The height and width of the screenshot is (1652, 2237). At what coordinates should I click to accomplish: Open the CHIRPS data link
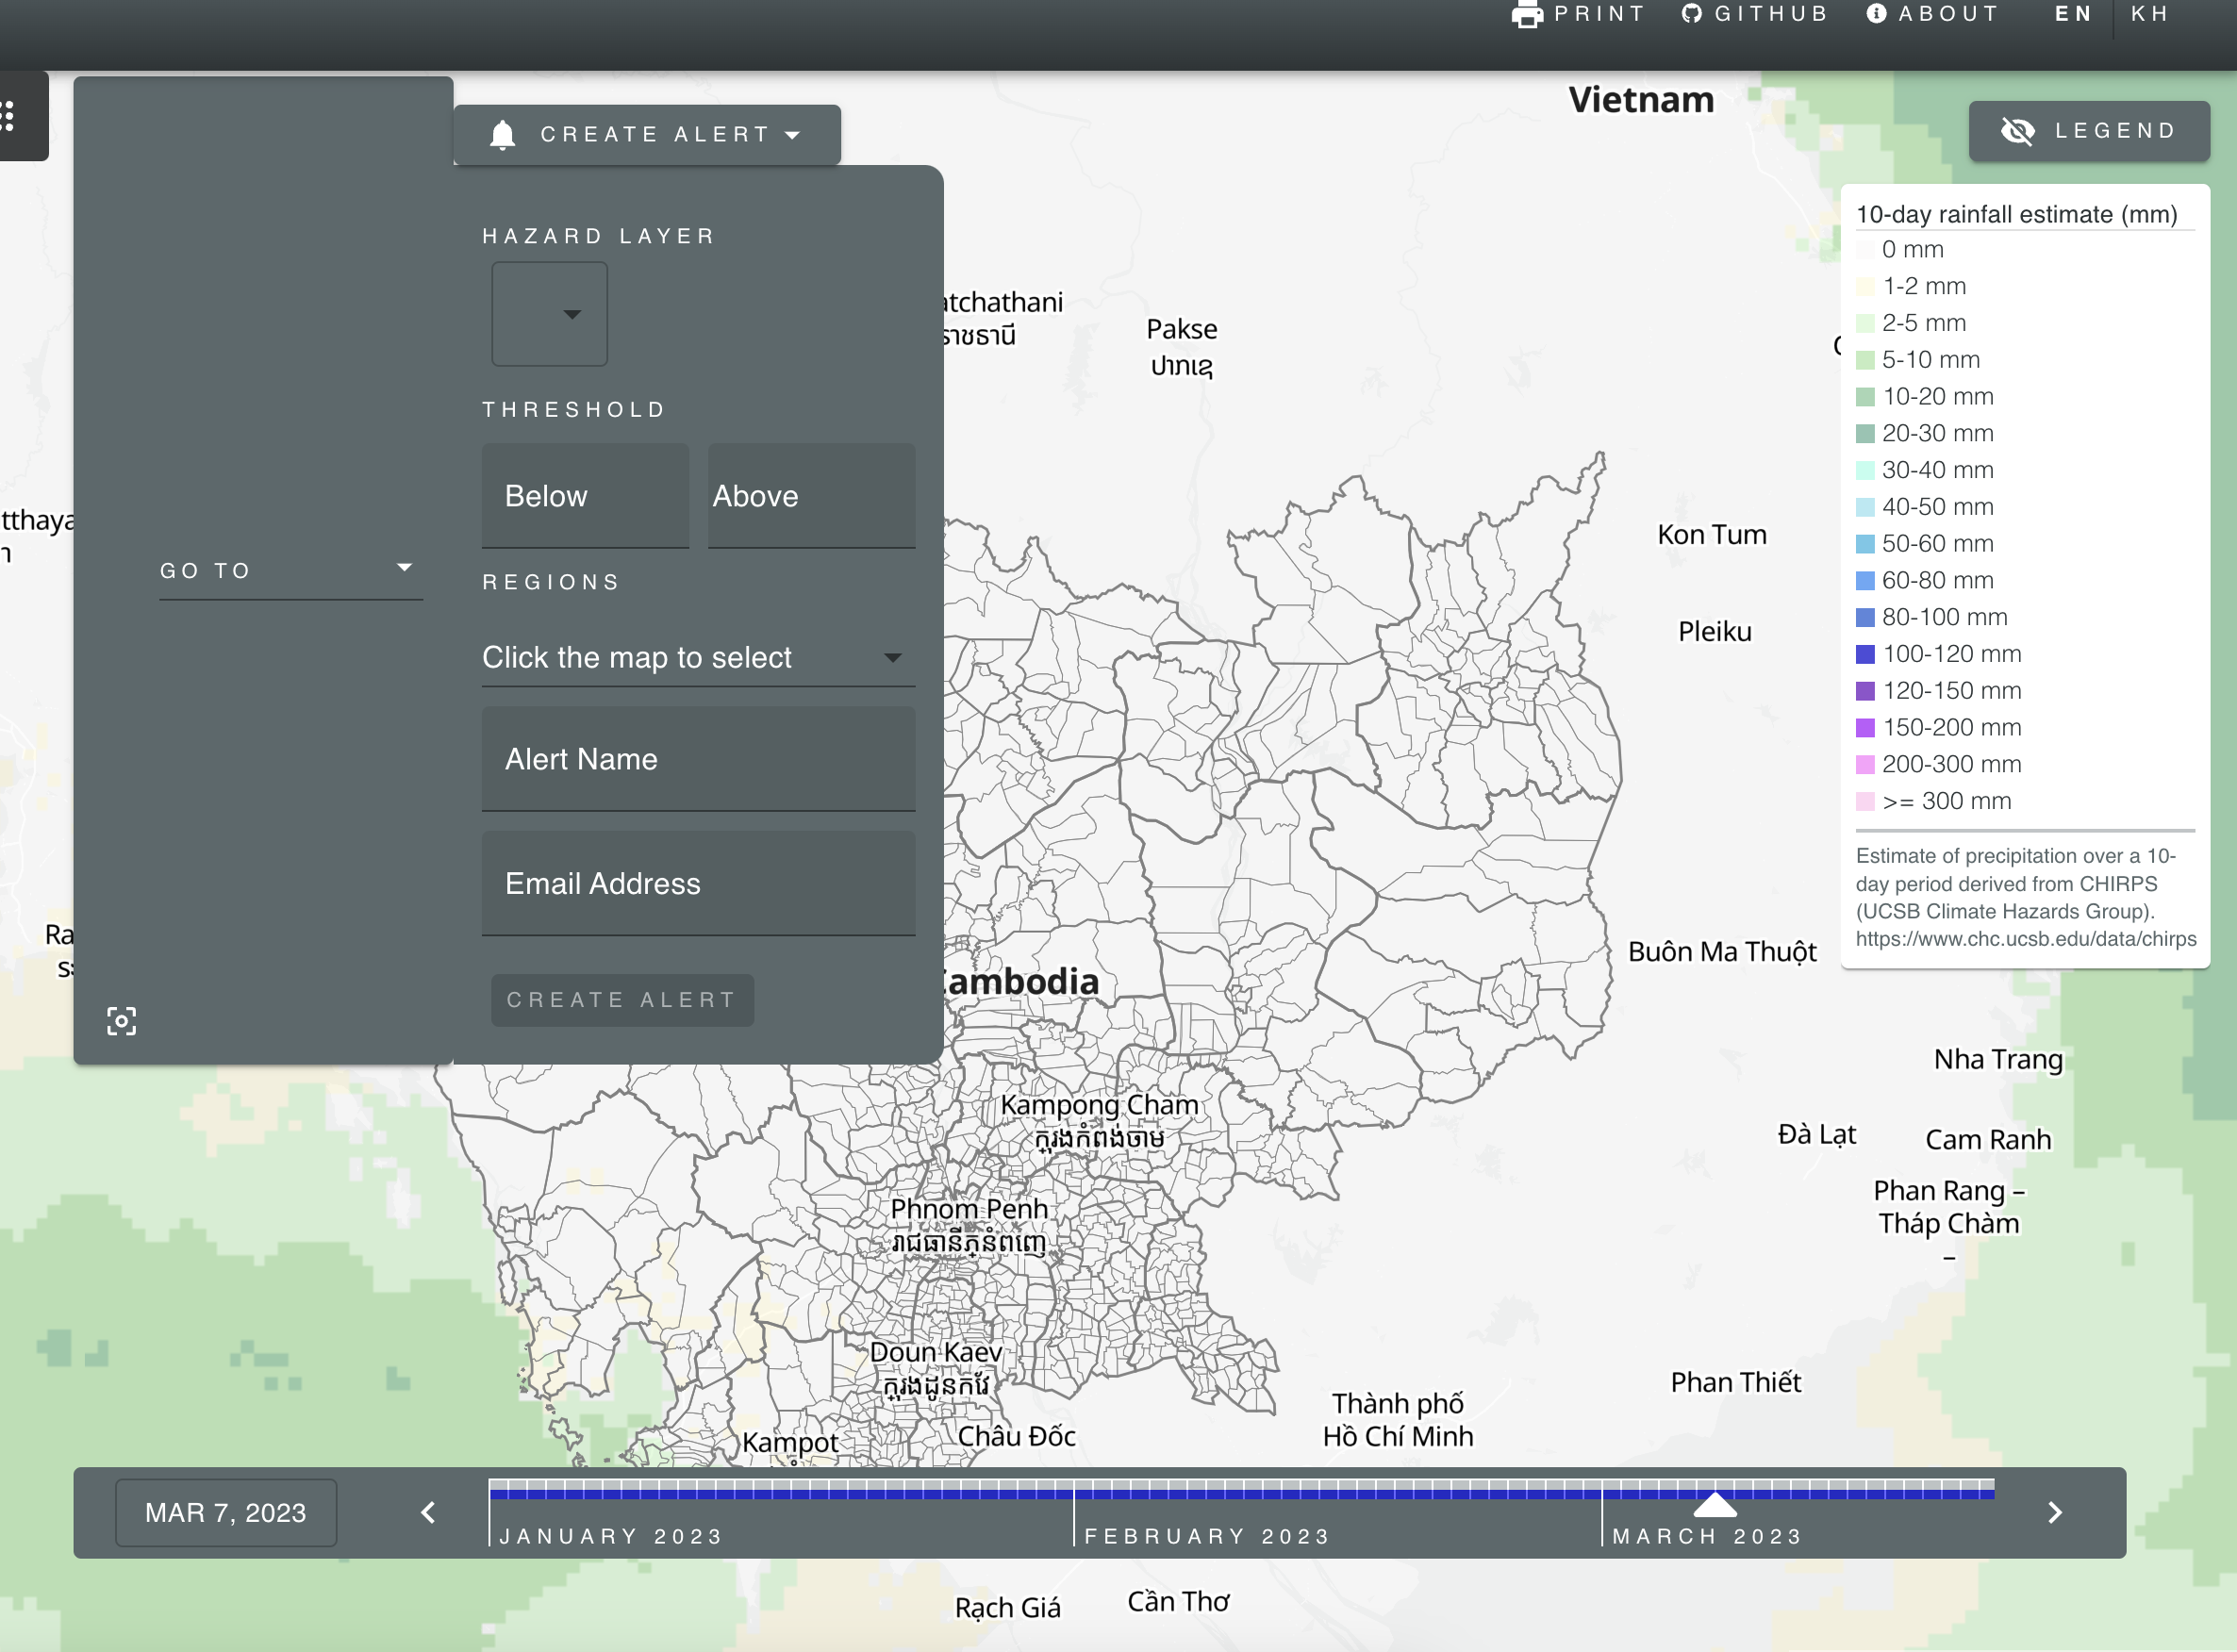2025,939
